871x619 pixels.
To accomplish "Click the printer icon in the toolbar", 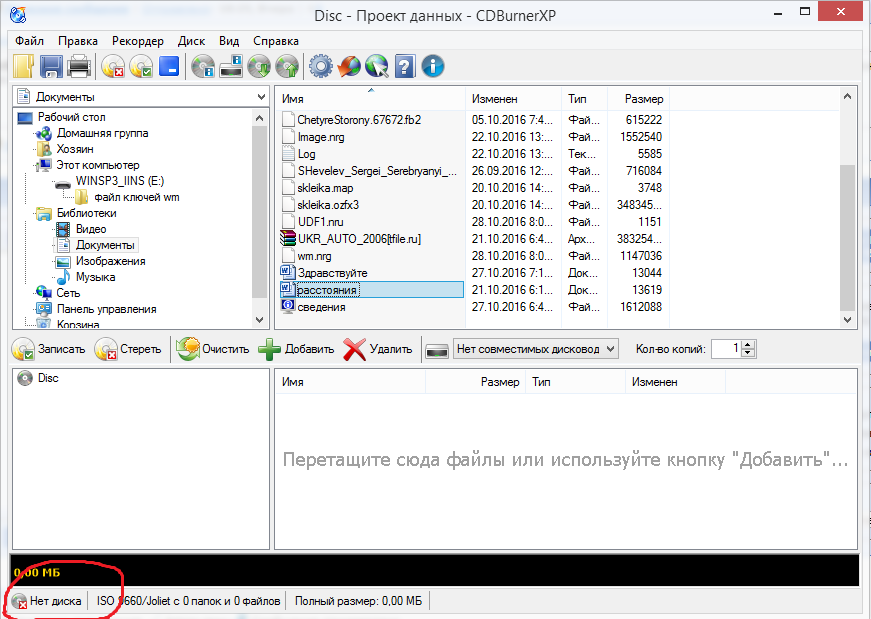I will point(79,67).
